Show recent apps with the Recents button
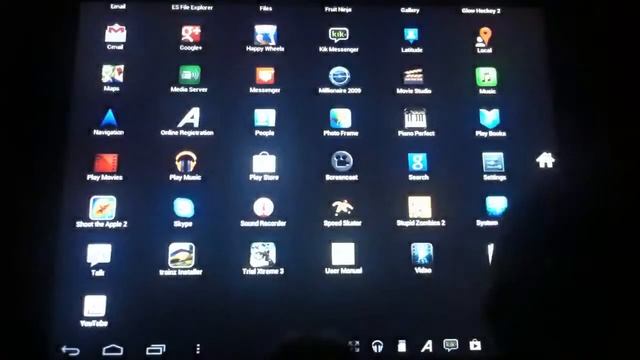640x360 pixels. click(x=156, y=349)
